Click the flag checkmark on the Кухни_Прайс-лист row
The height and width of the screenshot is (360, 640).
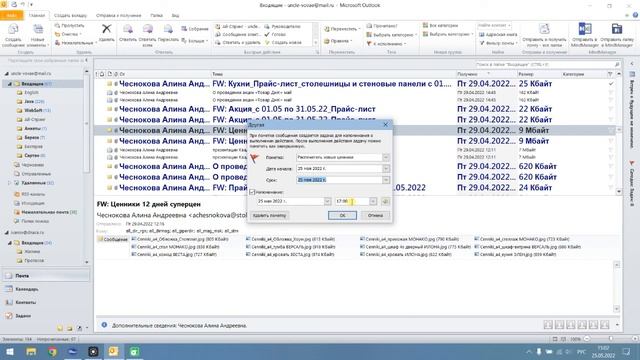(x=611, y=84)
